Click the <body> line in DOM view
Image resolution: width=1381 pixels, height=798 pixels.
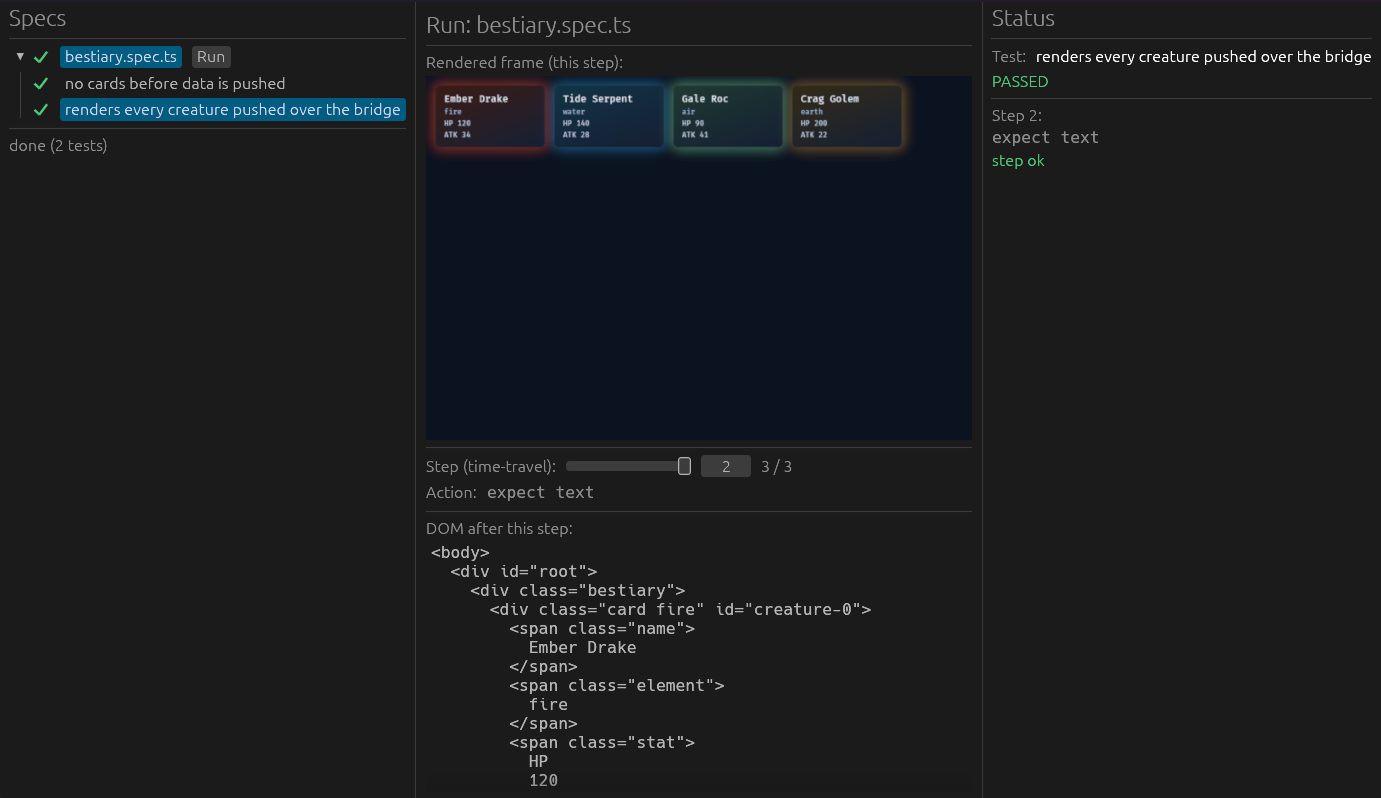[460, 552]
